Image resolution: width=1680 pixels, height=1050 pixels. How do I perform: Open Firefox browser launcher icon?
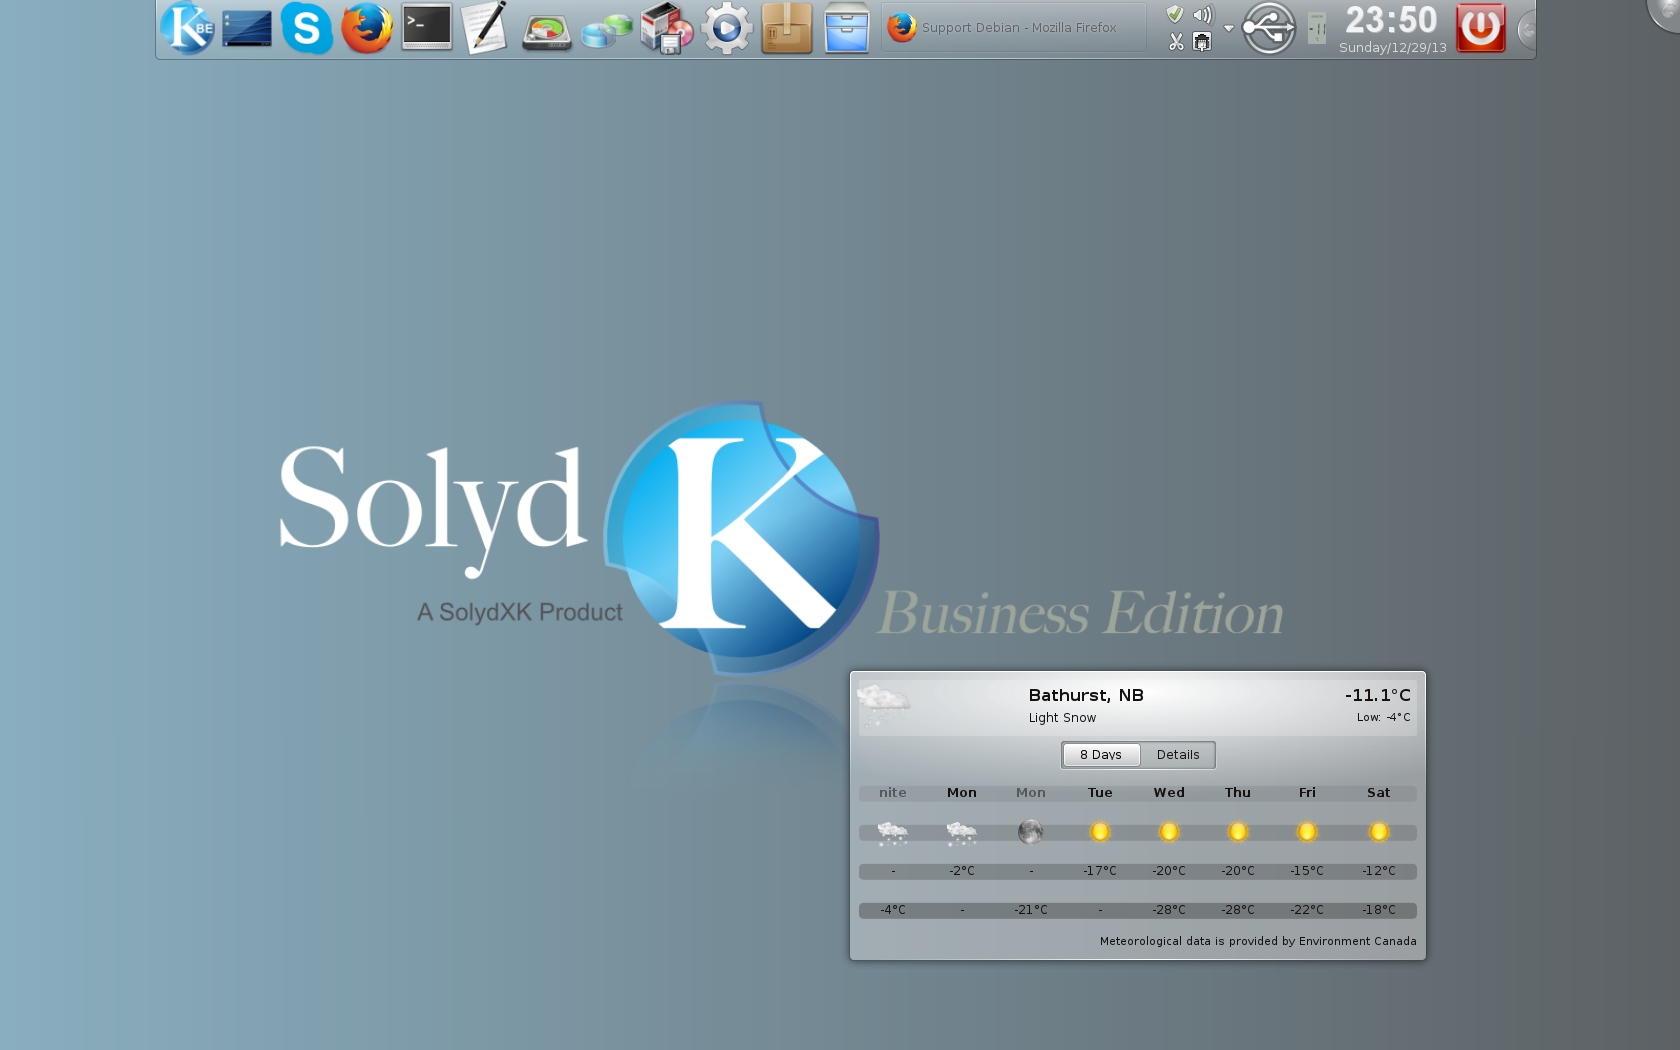tap(366, 28)
